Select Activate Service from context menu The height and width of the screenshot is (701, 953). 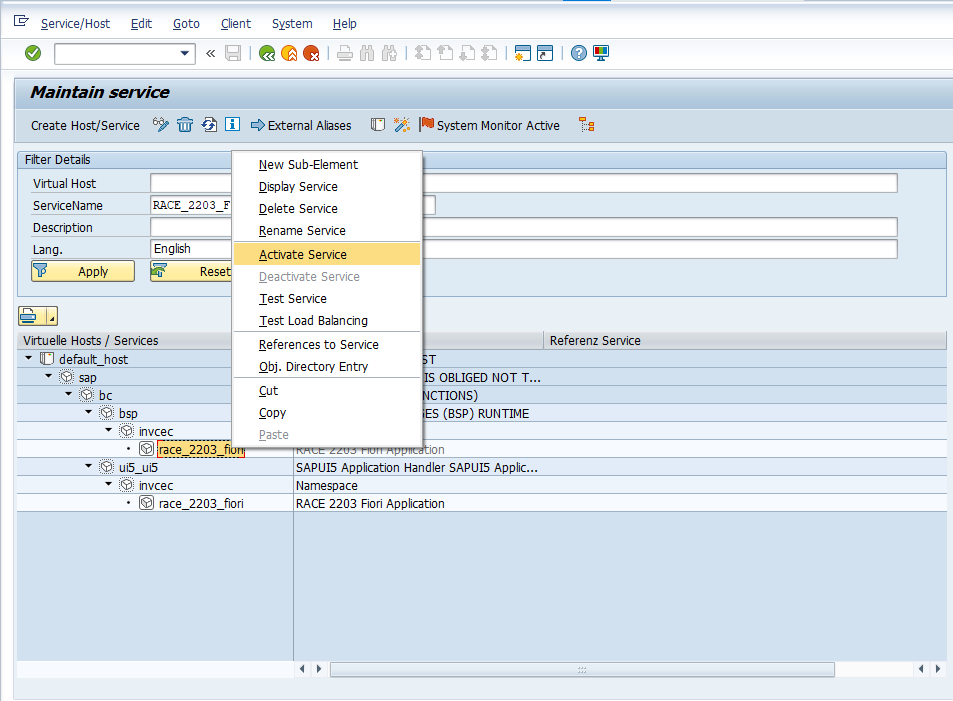click(x=303, y=255)
